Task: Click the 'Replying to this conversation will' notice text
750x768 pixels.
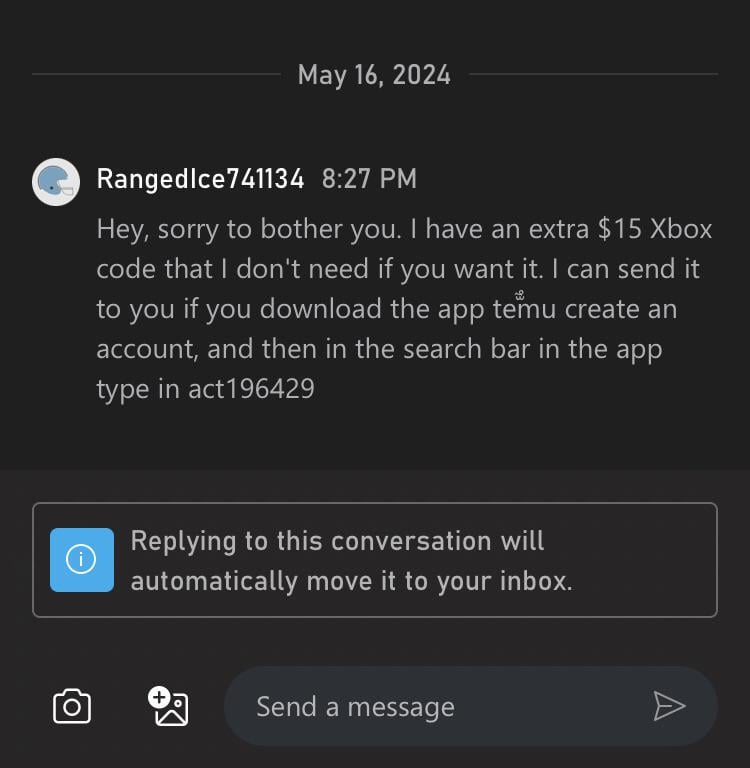Action: pos(337,541)
